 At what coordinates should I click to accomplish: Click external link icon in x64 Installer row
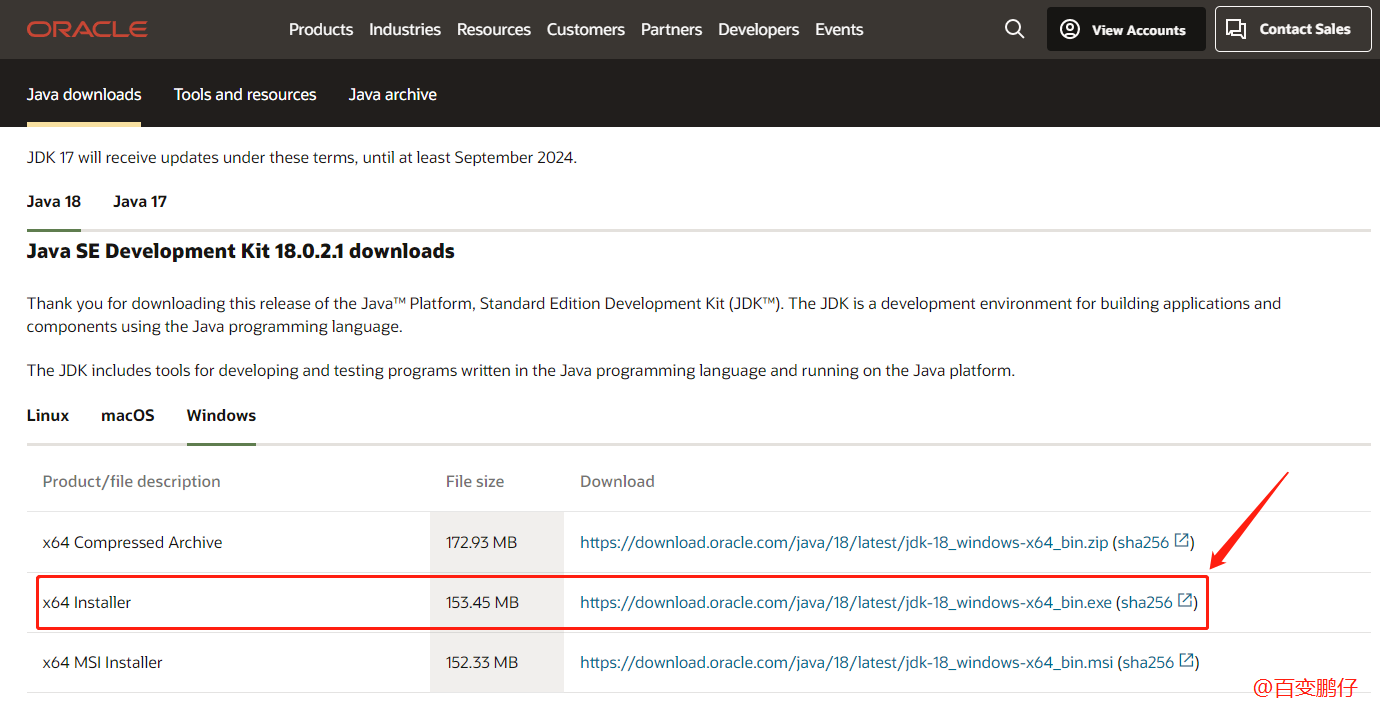click(1185, 601)
